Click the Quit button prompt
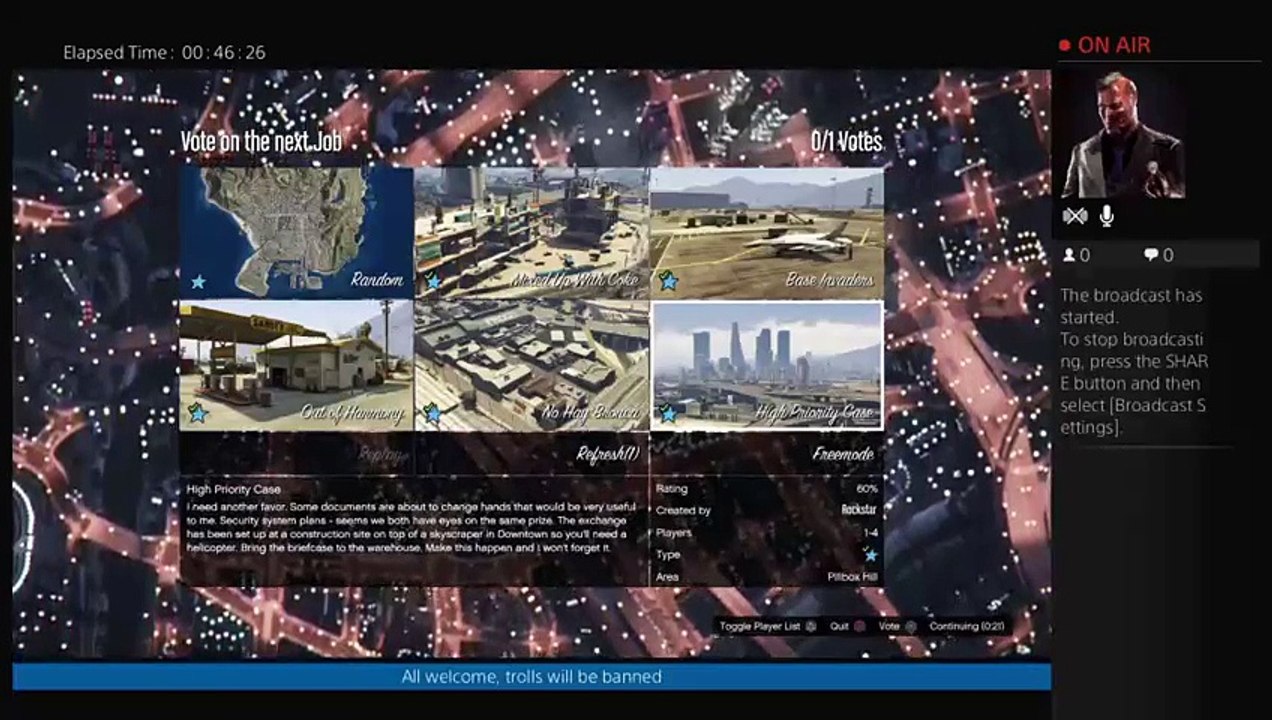 (x=847, y=626)
